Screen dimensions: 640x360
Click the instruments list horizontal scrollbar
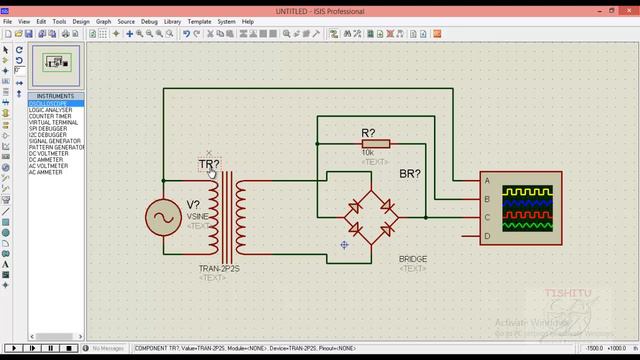pos(56,336)
